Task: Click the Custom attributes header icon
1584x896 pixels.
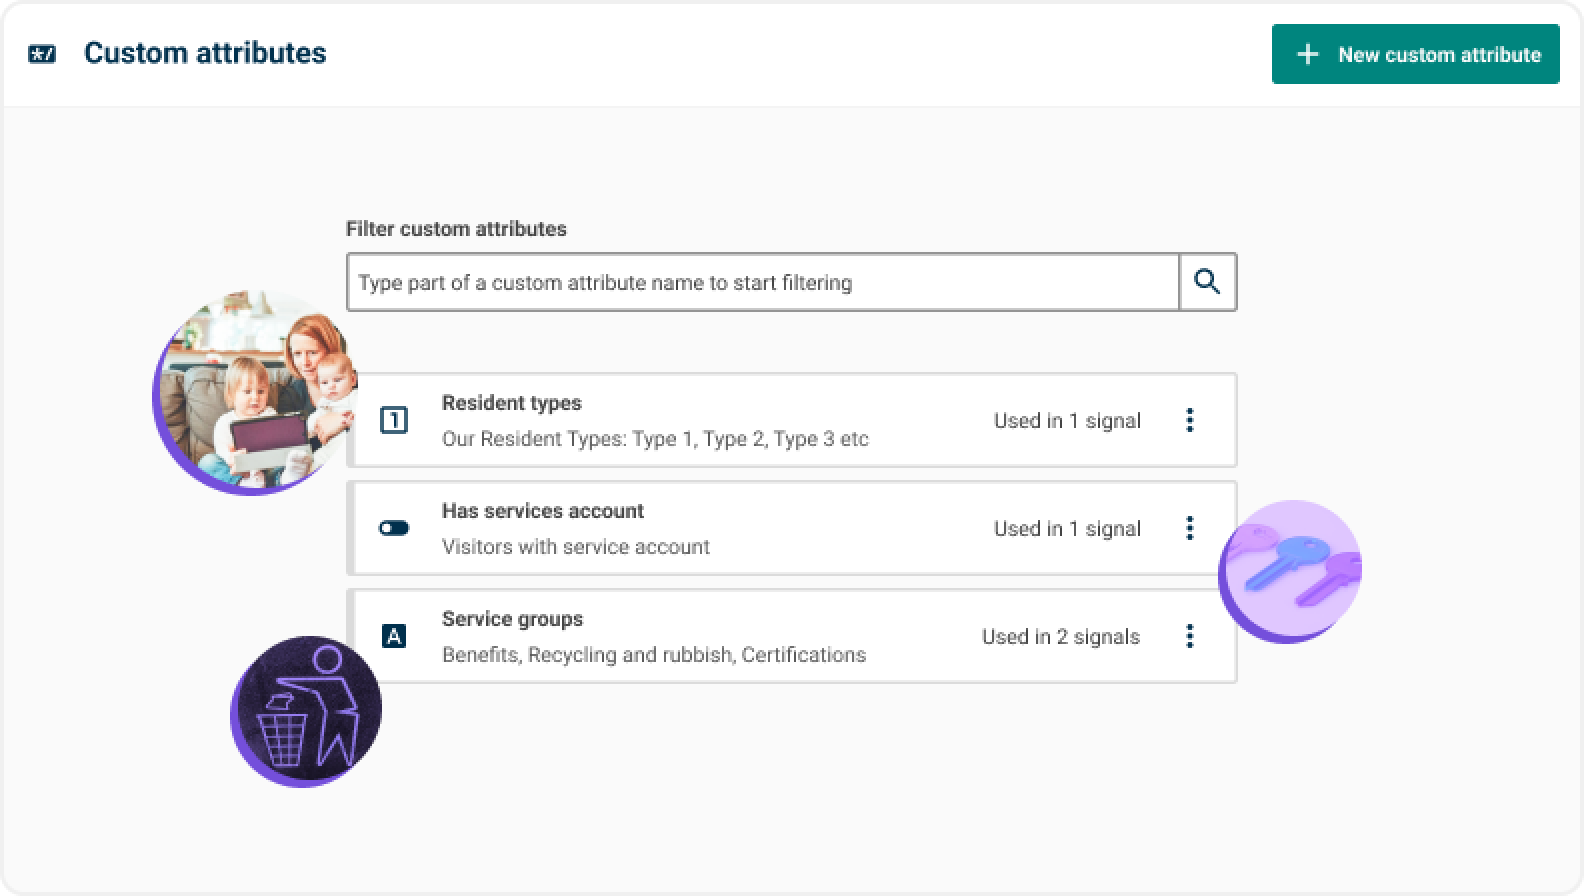Action: pos(42,54)
